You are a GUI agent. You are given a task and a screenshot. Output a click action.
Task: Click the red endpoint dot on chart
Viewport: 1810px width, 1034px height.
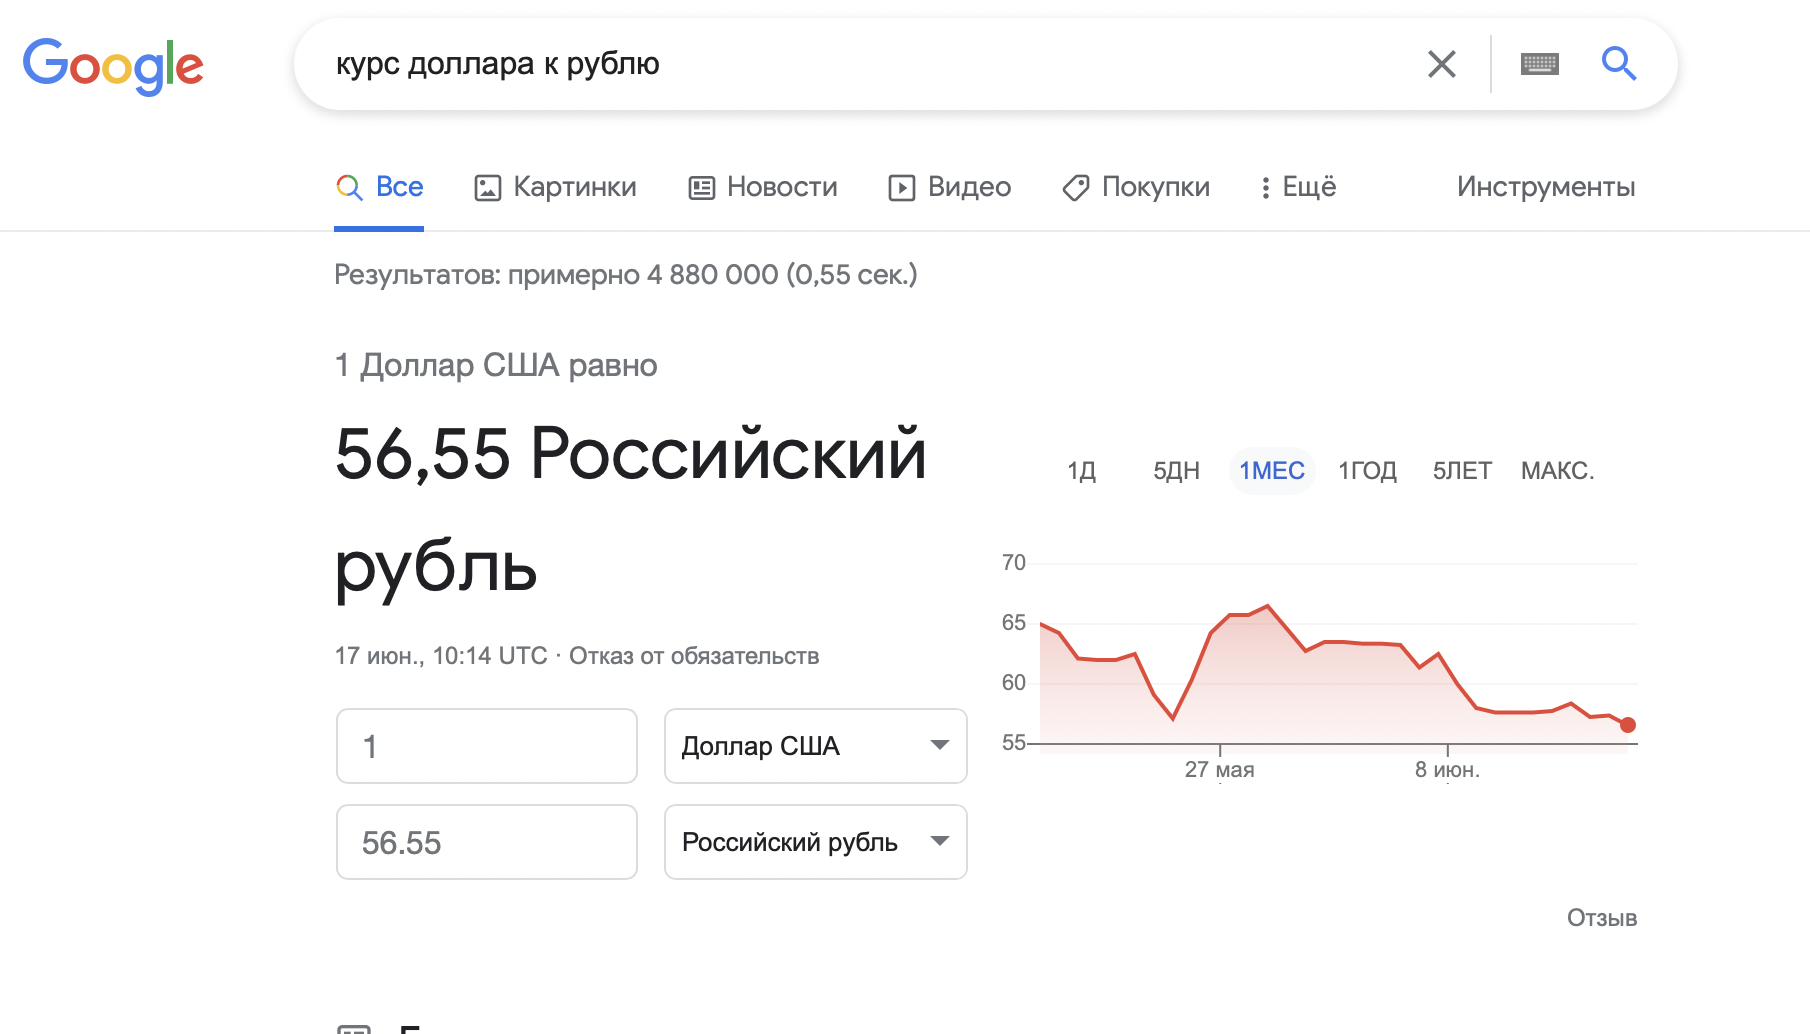click(x=1628, y=725)
